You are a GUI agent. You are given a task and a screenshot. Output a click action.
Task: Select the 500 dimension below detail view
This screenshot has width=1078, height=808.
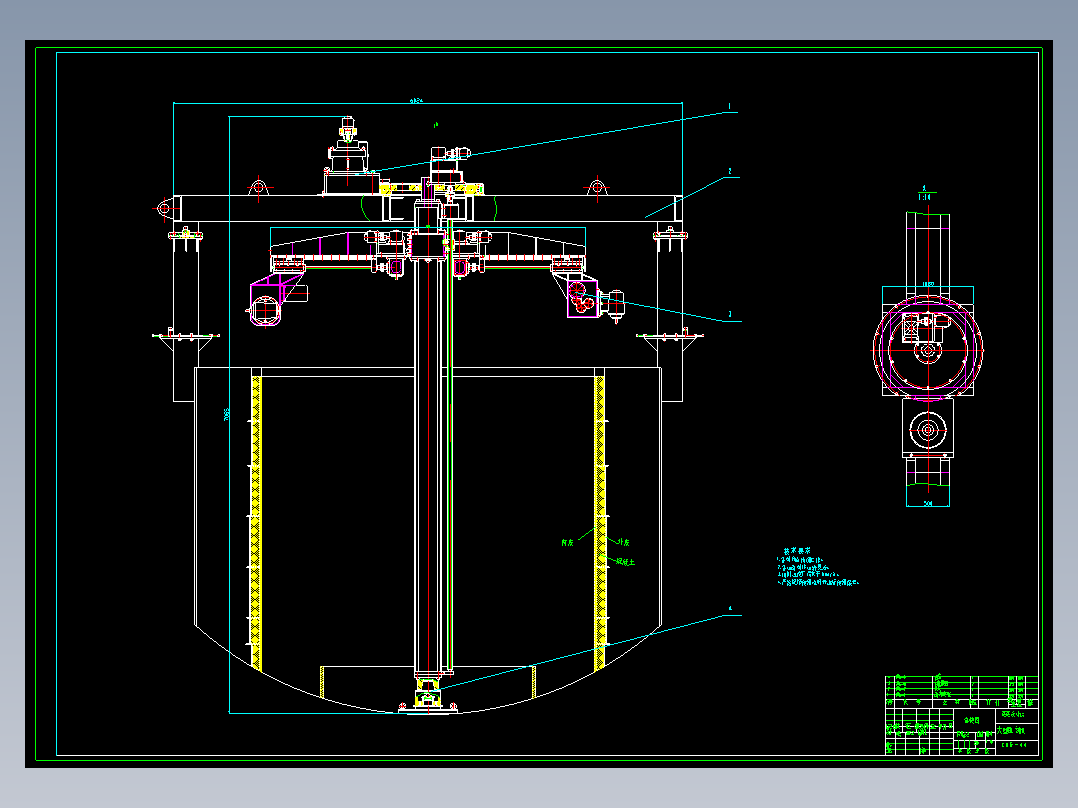click(x=927, y=503)
